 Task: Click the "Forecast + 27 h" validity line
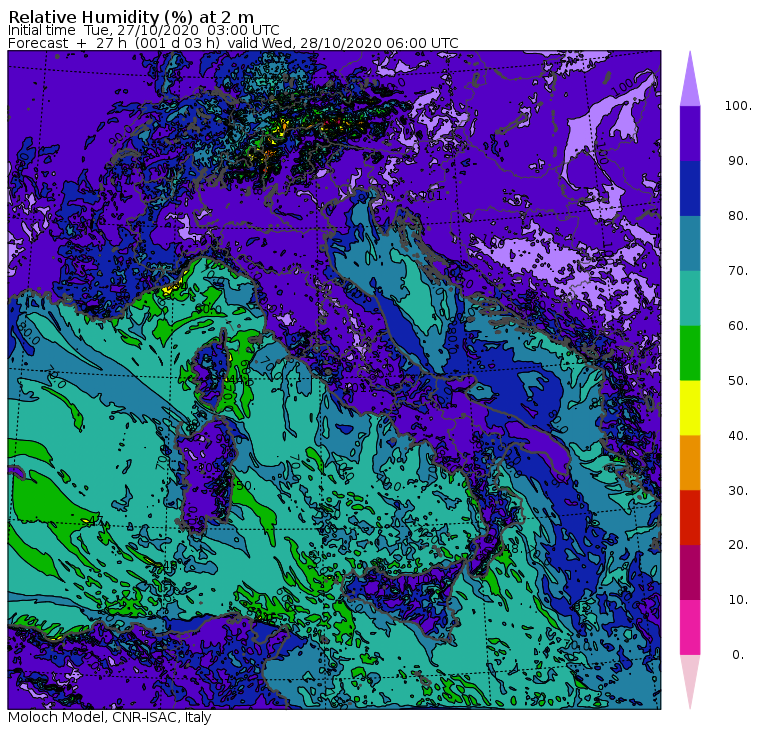(x=233, y=43)
